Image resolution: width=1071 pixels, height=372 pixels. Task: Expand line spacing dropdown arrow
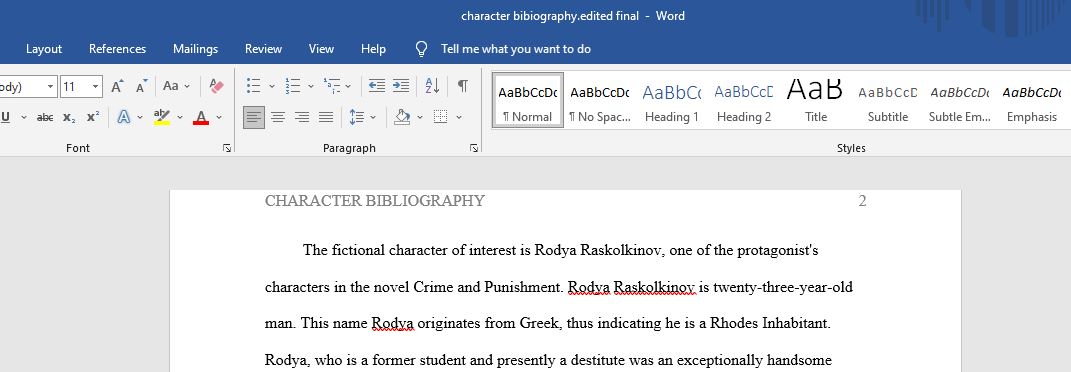pyautogui.click(x=373, y=117)
